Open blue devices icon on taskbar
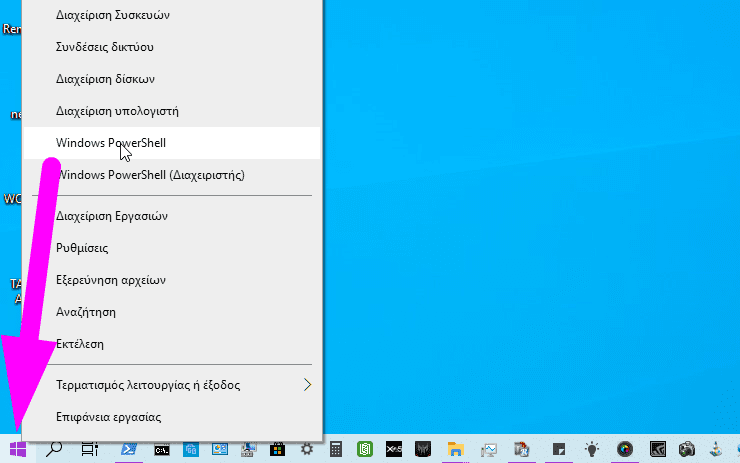The width and height of the screenshot is (740, 463). (x=191, y=449)
